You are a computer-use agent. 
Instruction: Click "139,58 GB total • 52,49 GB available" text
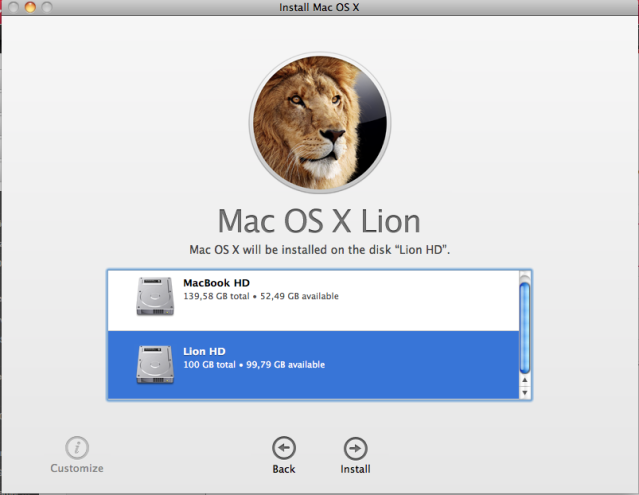(x=261, y=296)
